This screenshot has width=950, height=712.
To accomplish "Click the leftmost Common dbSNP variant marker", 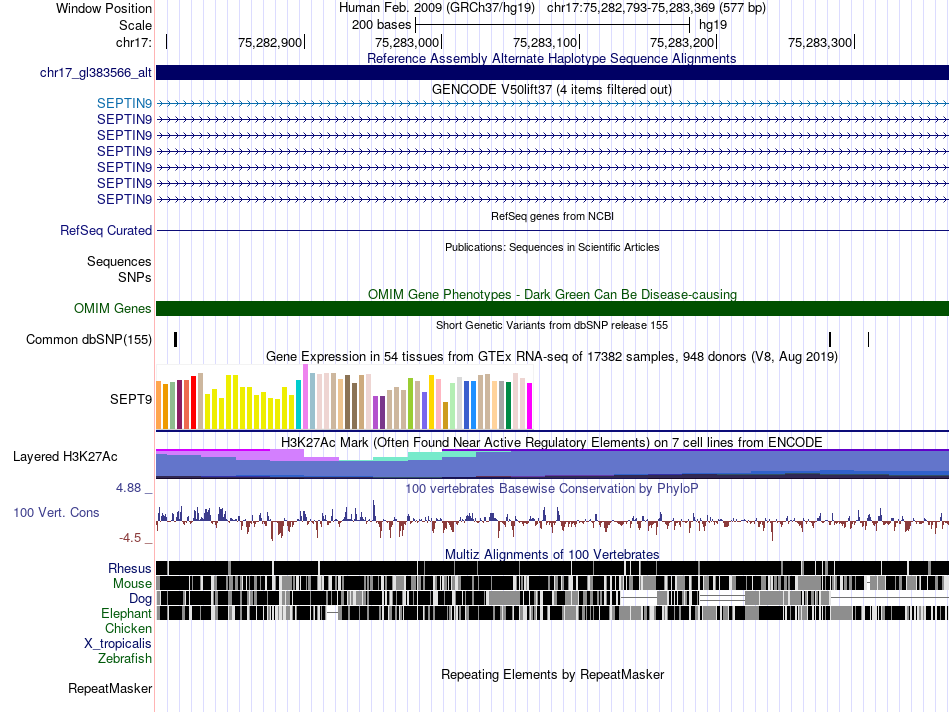I will point(176,339).
